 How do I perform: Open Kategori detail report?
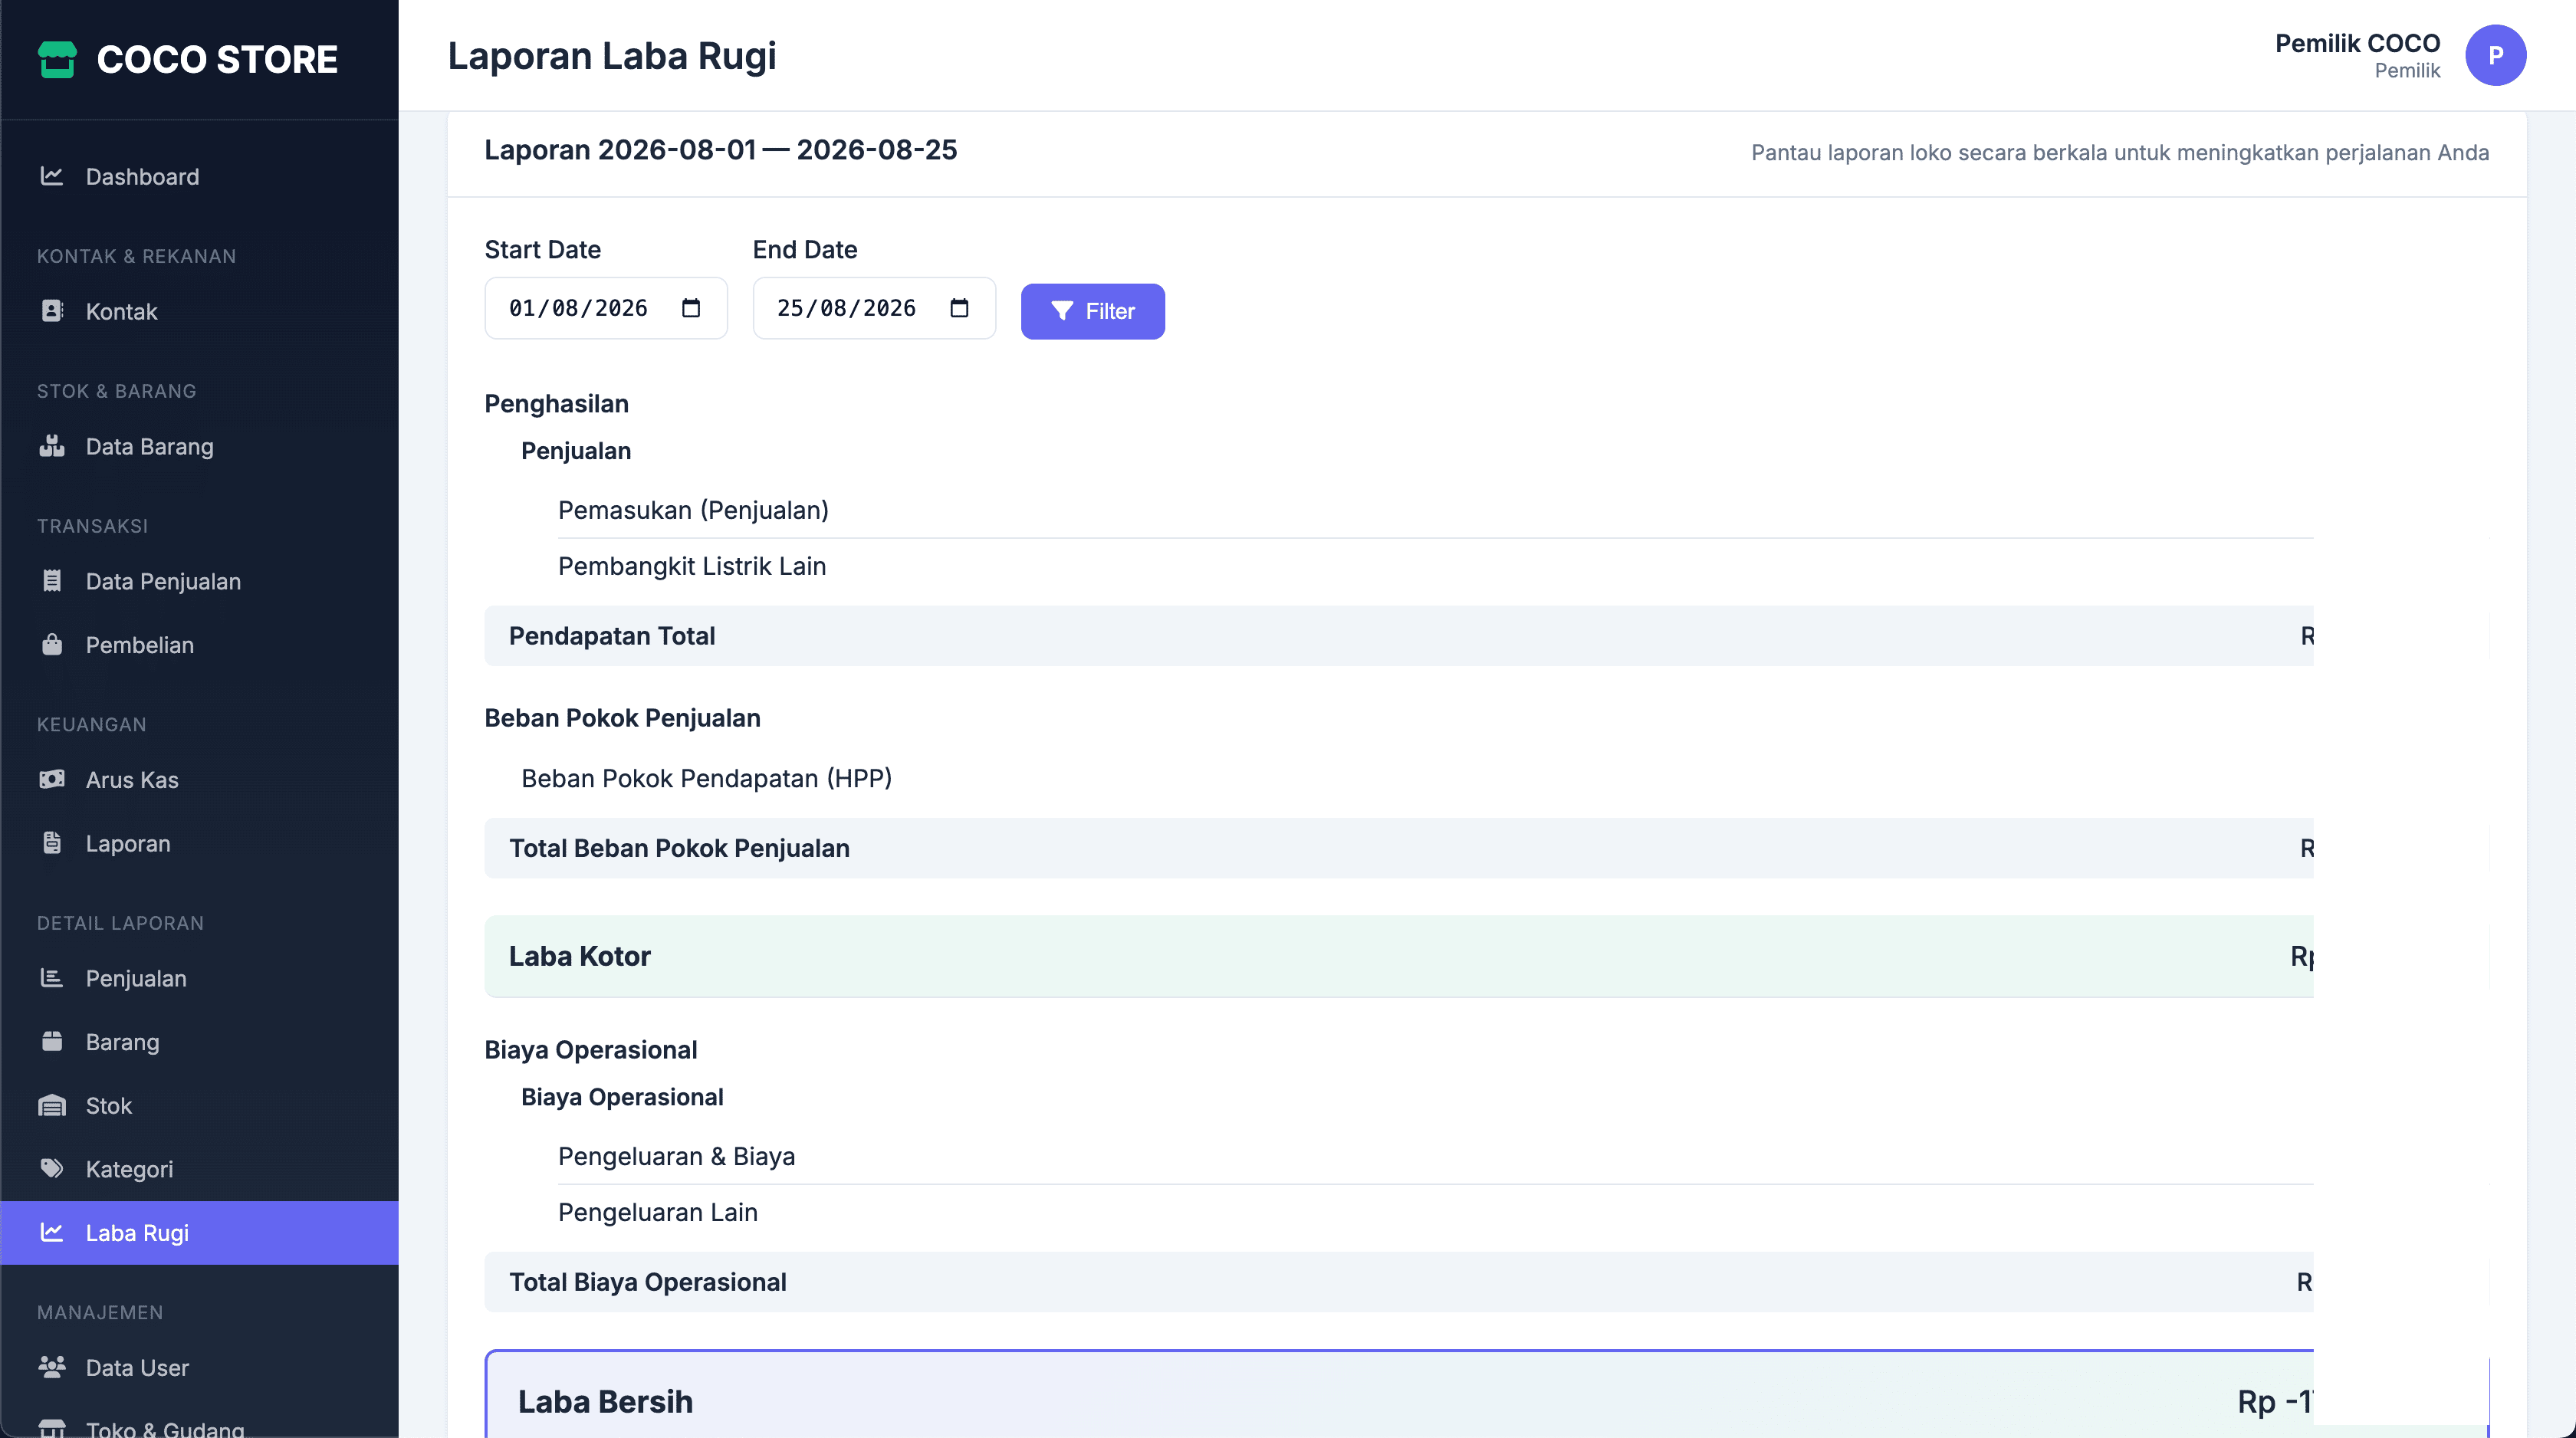click(200, 1169)
